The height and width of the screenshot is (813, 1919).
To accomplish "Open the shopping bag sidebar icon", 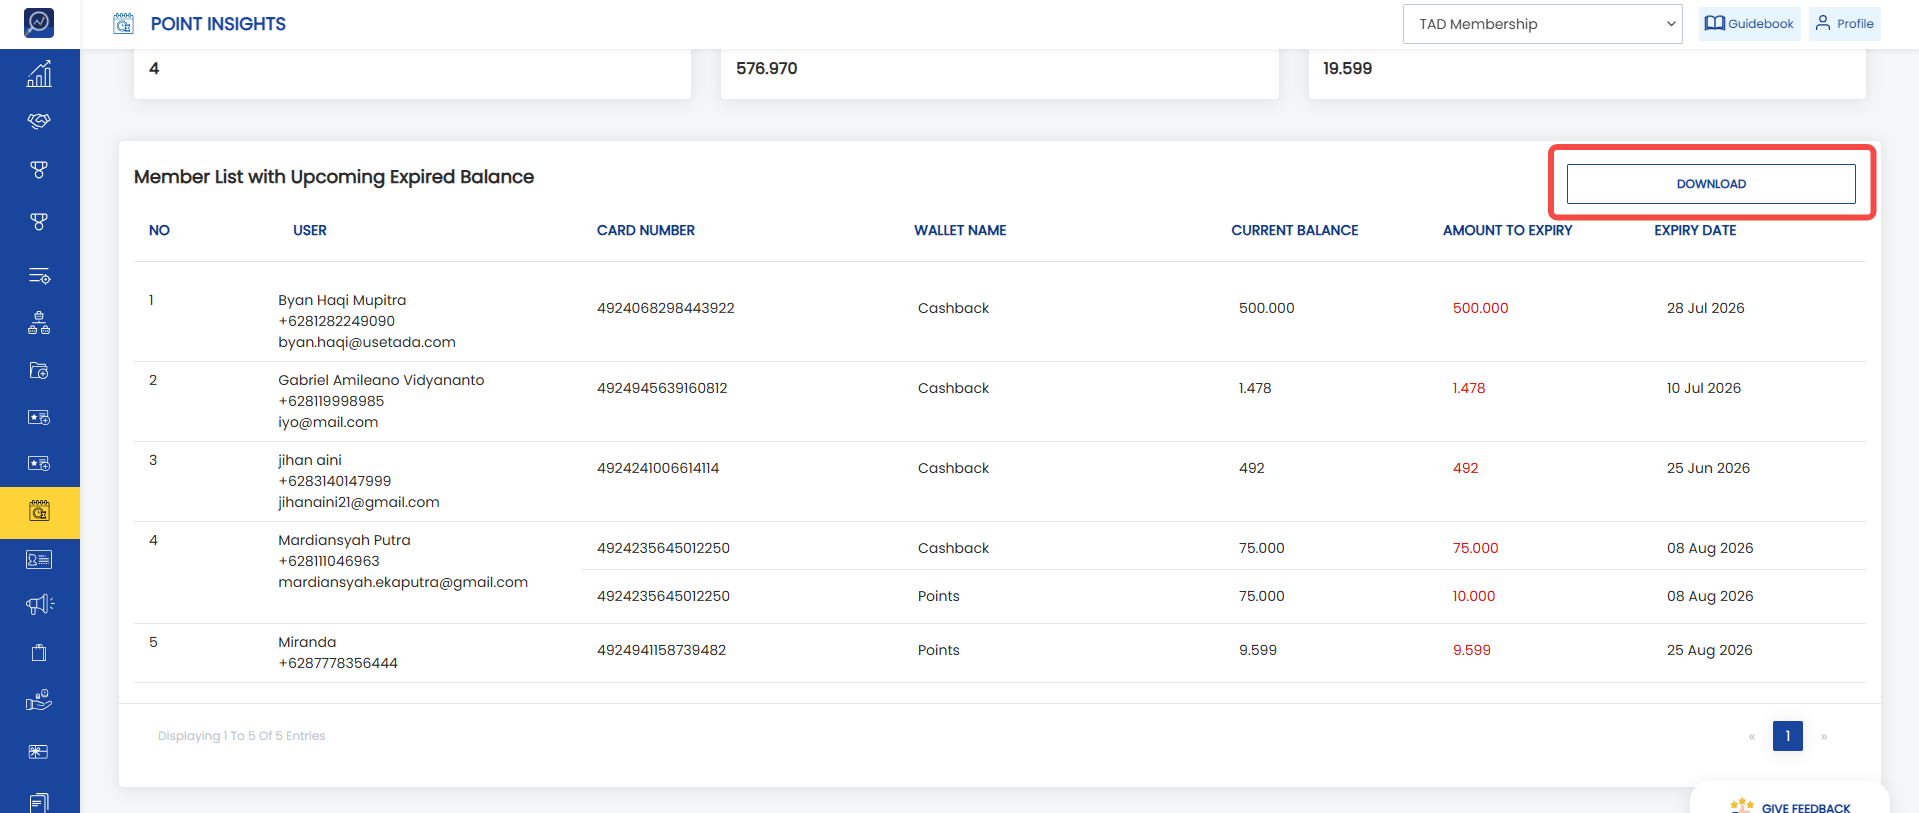I will point(39,653).
